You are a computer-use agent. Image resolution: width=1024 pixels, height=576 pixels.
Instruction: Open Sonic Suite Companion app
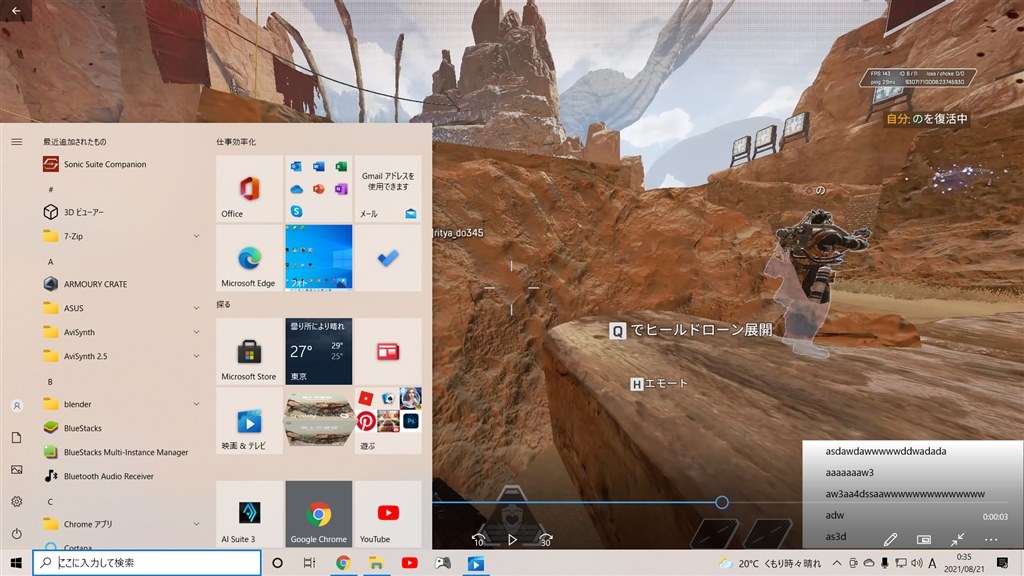click(x=104, y=165)
